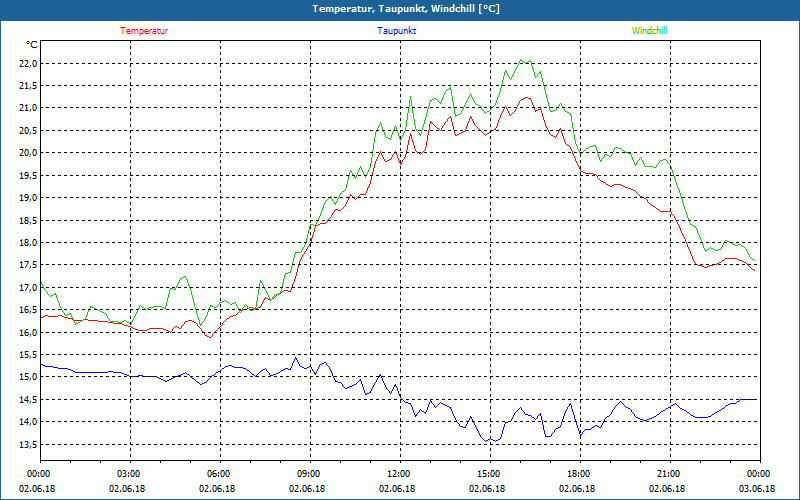Select the 13,5 y-axis tick label
This screenshot has width=800, height=500.
pos(27,445)
